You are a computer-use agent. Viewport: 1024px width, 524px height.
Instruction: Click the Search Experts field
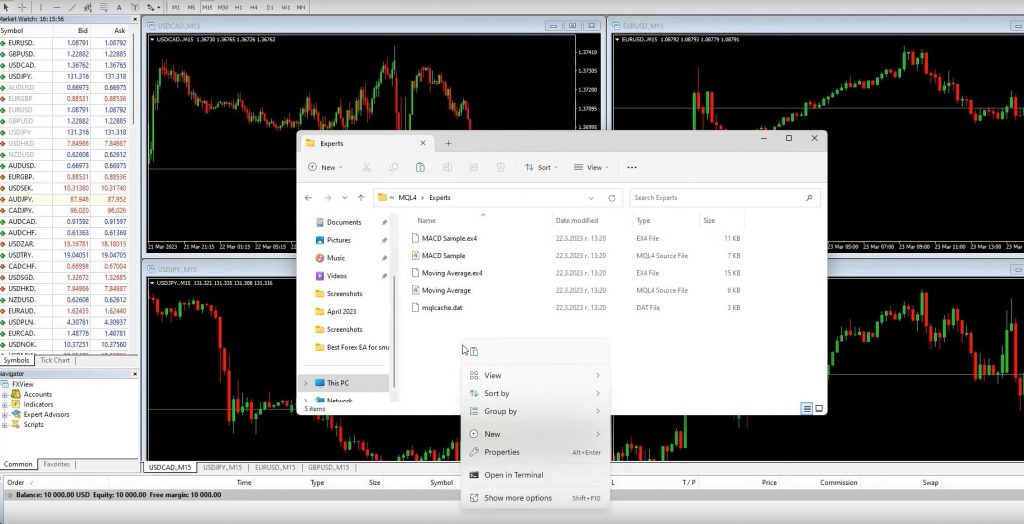tap(724, 197)
